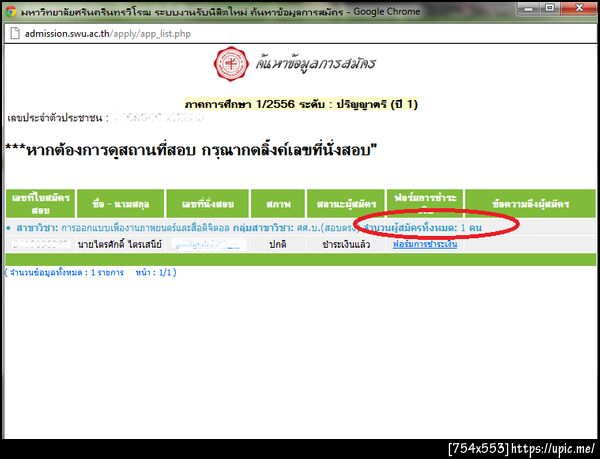
Task: Click the ข้อความถึงผู้สมัคร column header
Action: click(531, 203)
